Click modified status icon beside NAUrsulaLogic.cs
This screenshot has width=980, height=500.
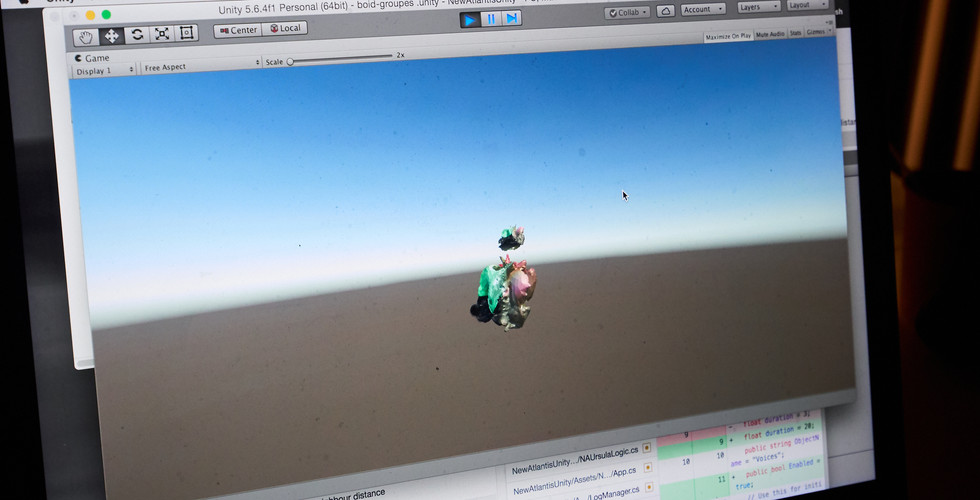647,448
